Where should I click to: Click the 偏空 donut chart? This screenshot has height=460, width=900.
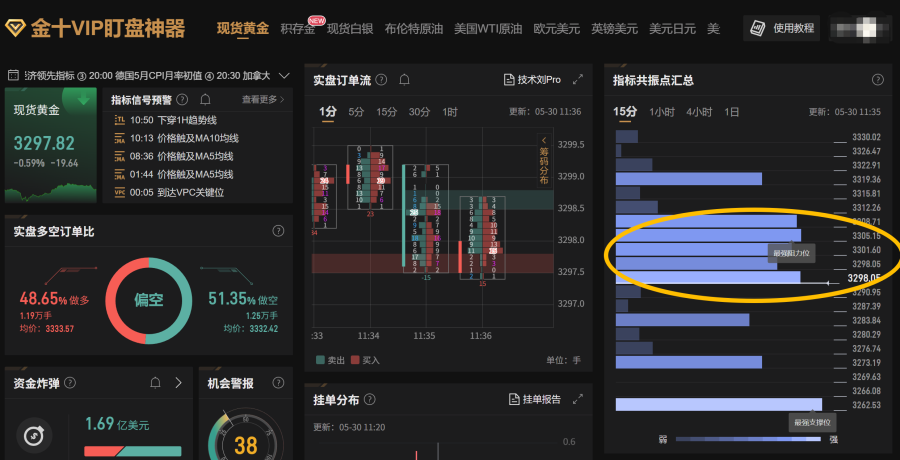coord(149,300)
